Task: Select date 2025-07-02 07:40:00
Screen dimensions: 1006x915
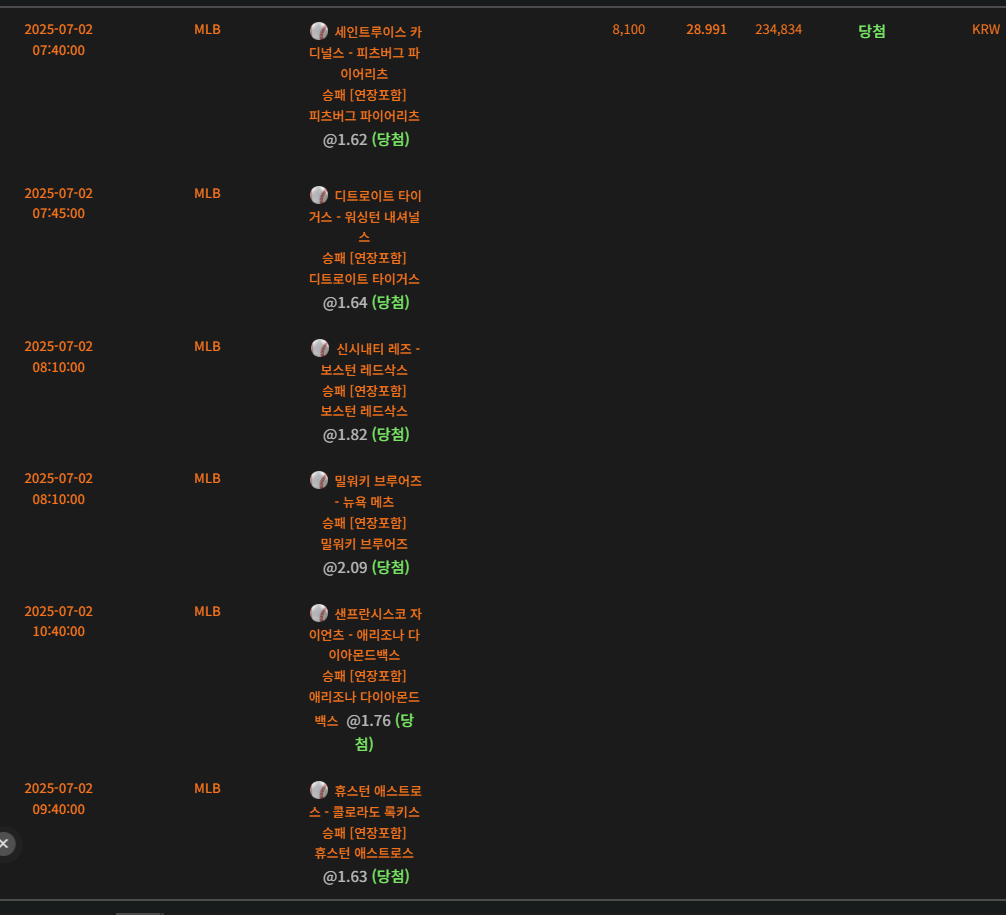Action: click(58, 40)
